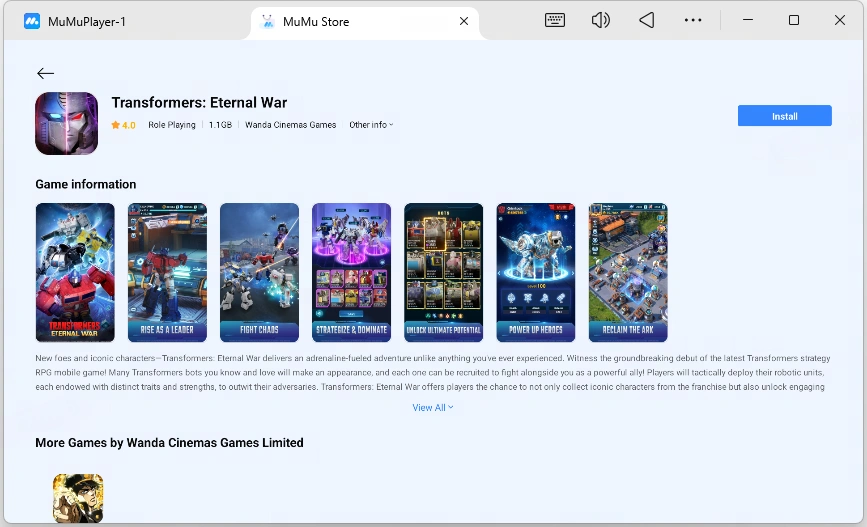Open the three-dots more menu
Image resolution: width=867 pixels, height=527 pixels.
coord(693,20)
